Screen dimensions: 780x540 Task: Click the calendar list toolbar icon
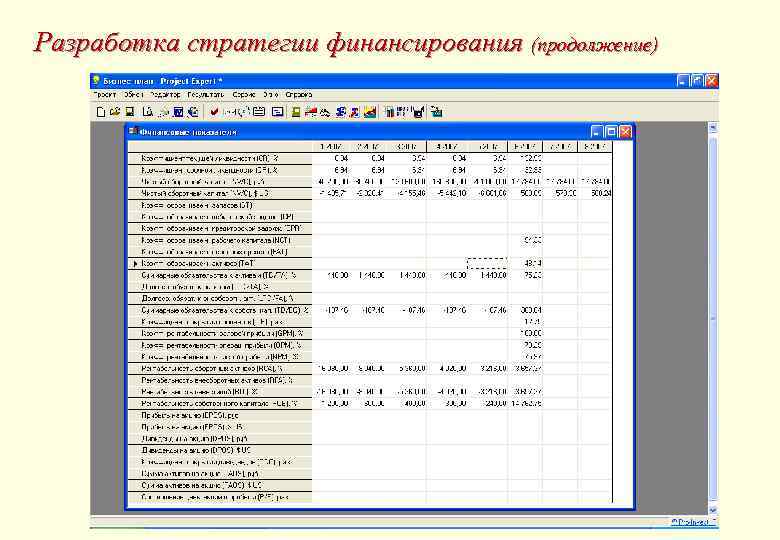click(x=259, y=112)
